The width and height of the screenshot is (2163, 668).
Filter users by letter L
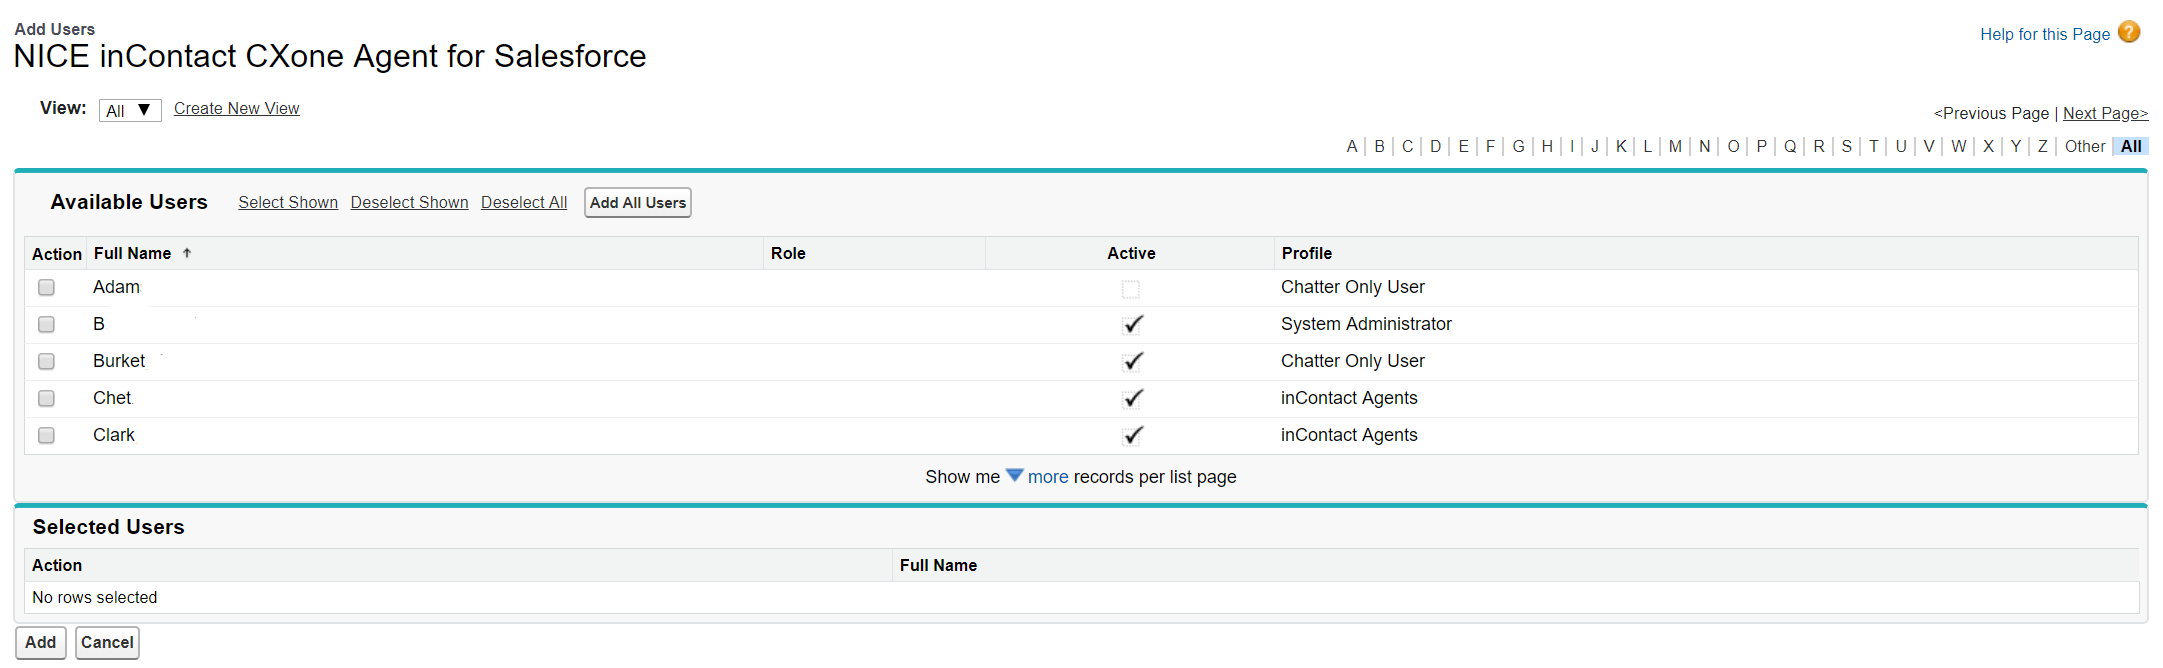coord(1648,146)
